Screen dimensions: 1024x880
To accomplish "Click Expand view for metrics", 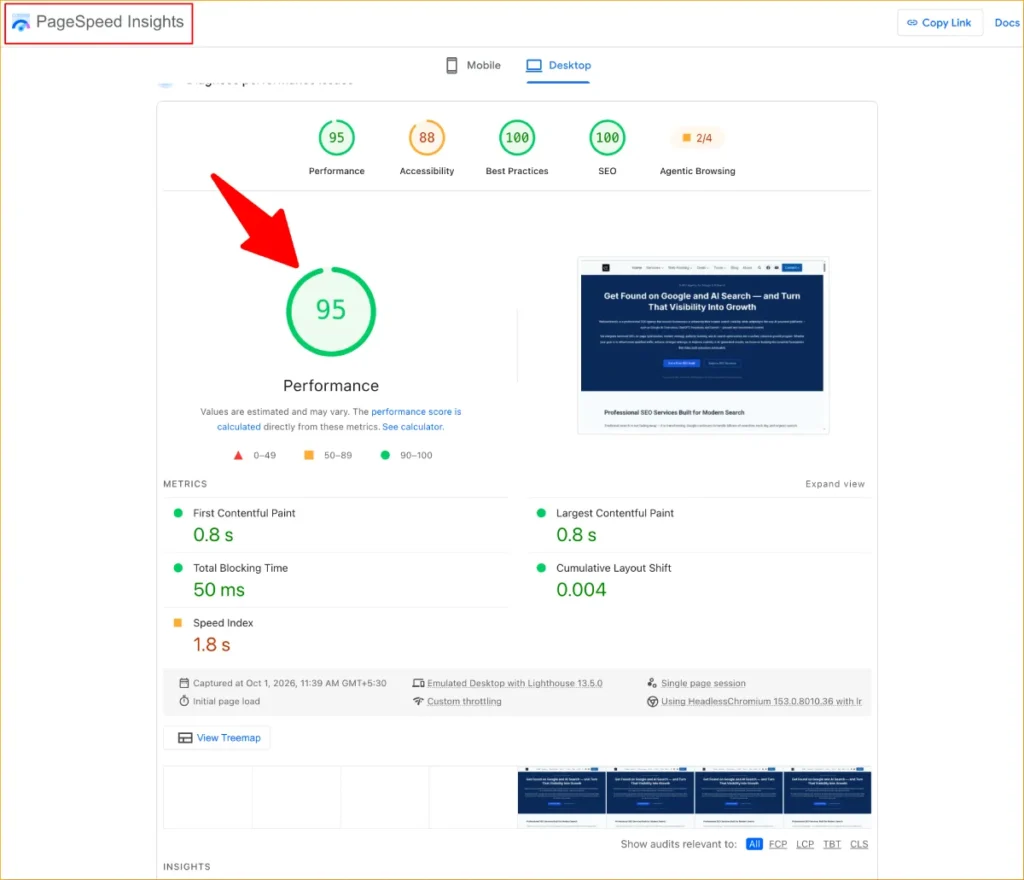I will click(835, 484).
